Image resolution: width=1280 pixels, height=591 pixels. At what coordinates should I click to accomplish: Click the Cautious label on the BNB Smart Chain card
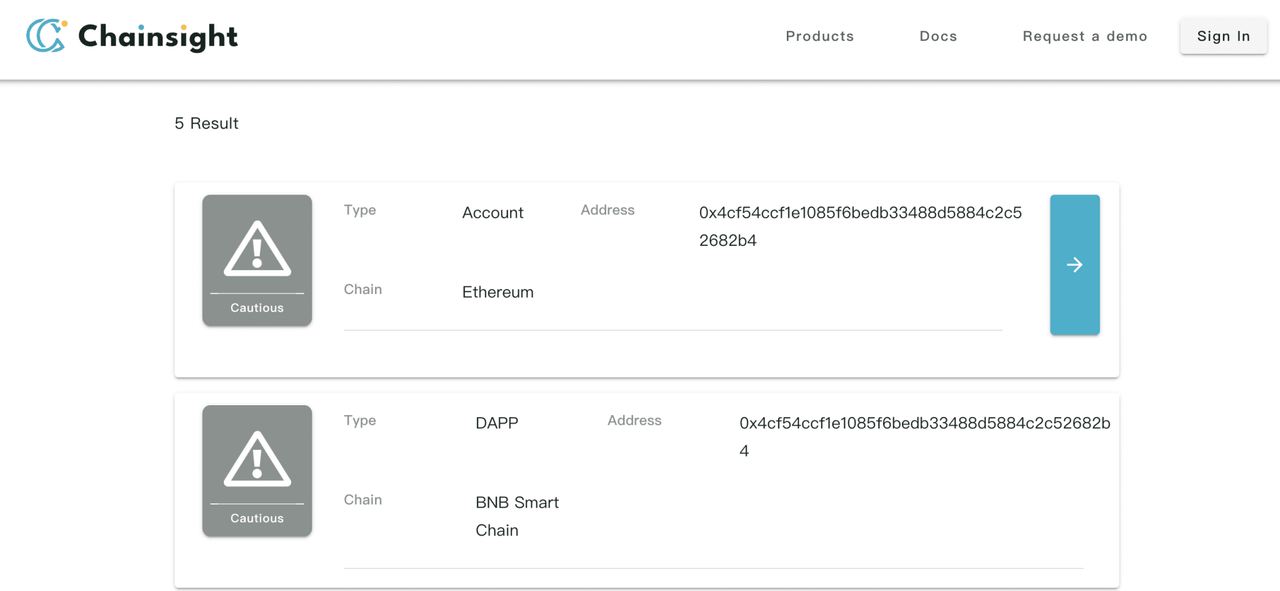[x=257, y=518]
